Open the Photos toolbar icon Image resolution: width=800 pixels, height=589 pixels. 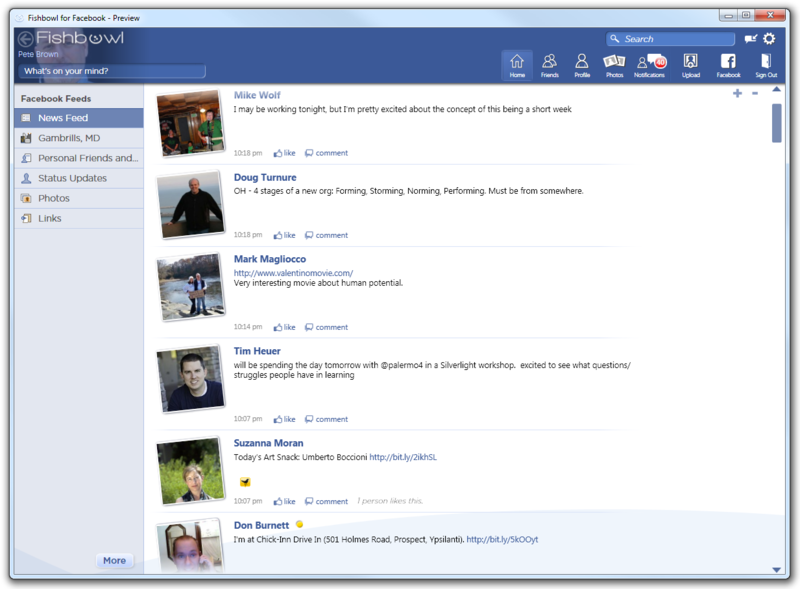614,65
